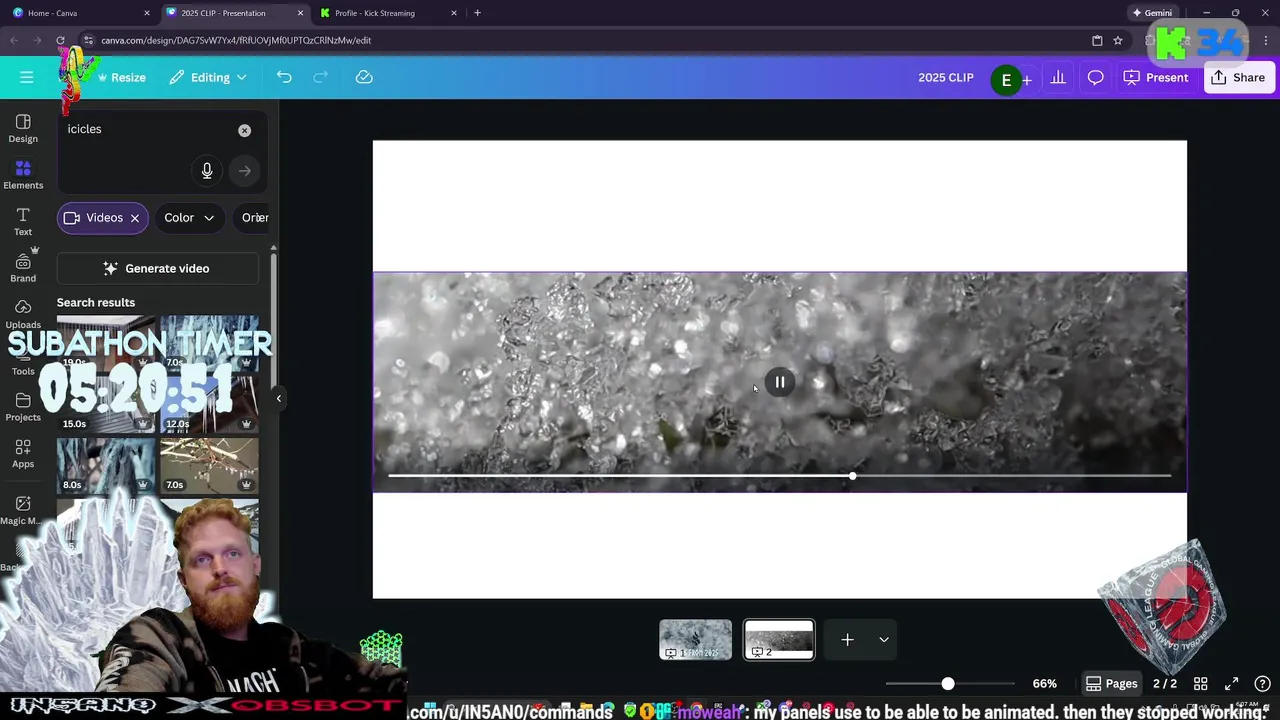Move the video playback progress handle
The image size is (1280, 720).
[x=852, y=476]
